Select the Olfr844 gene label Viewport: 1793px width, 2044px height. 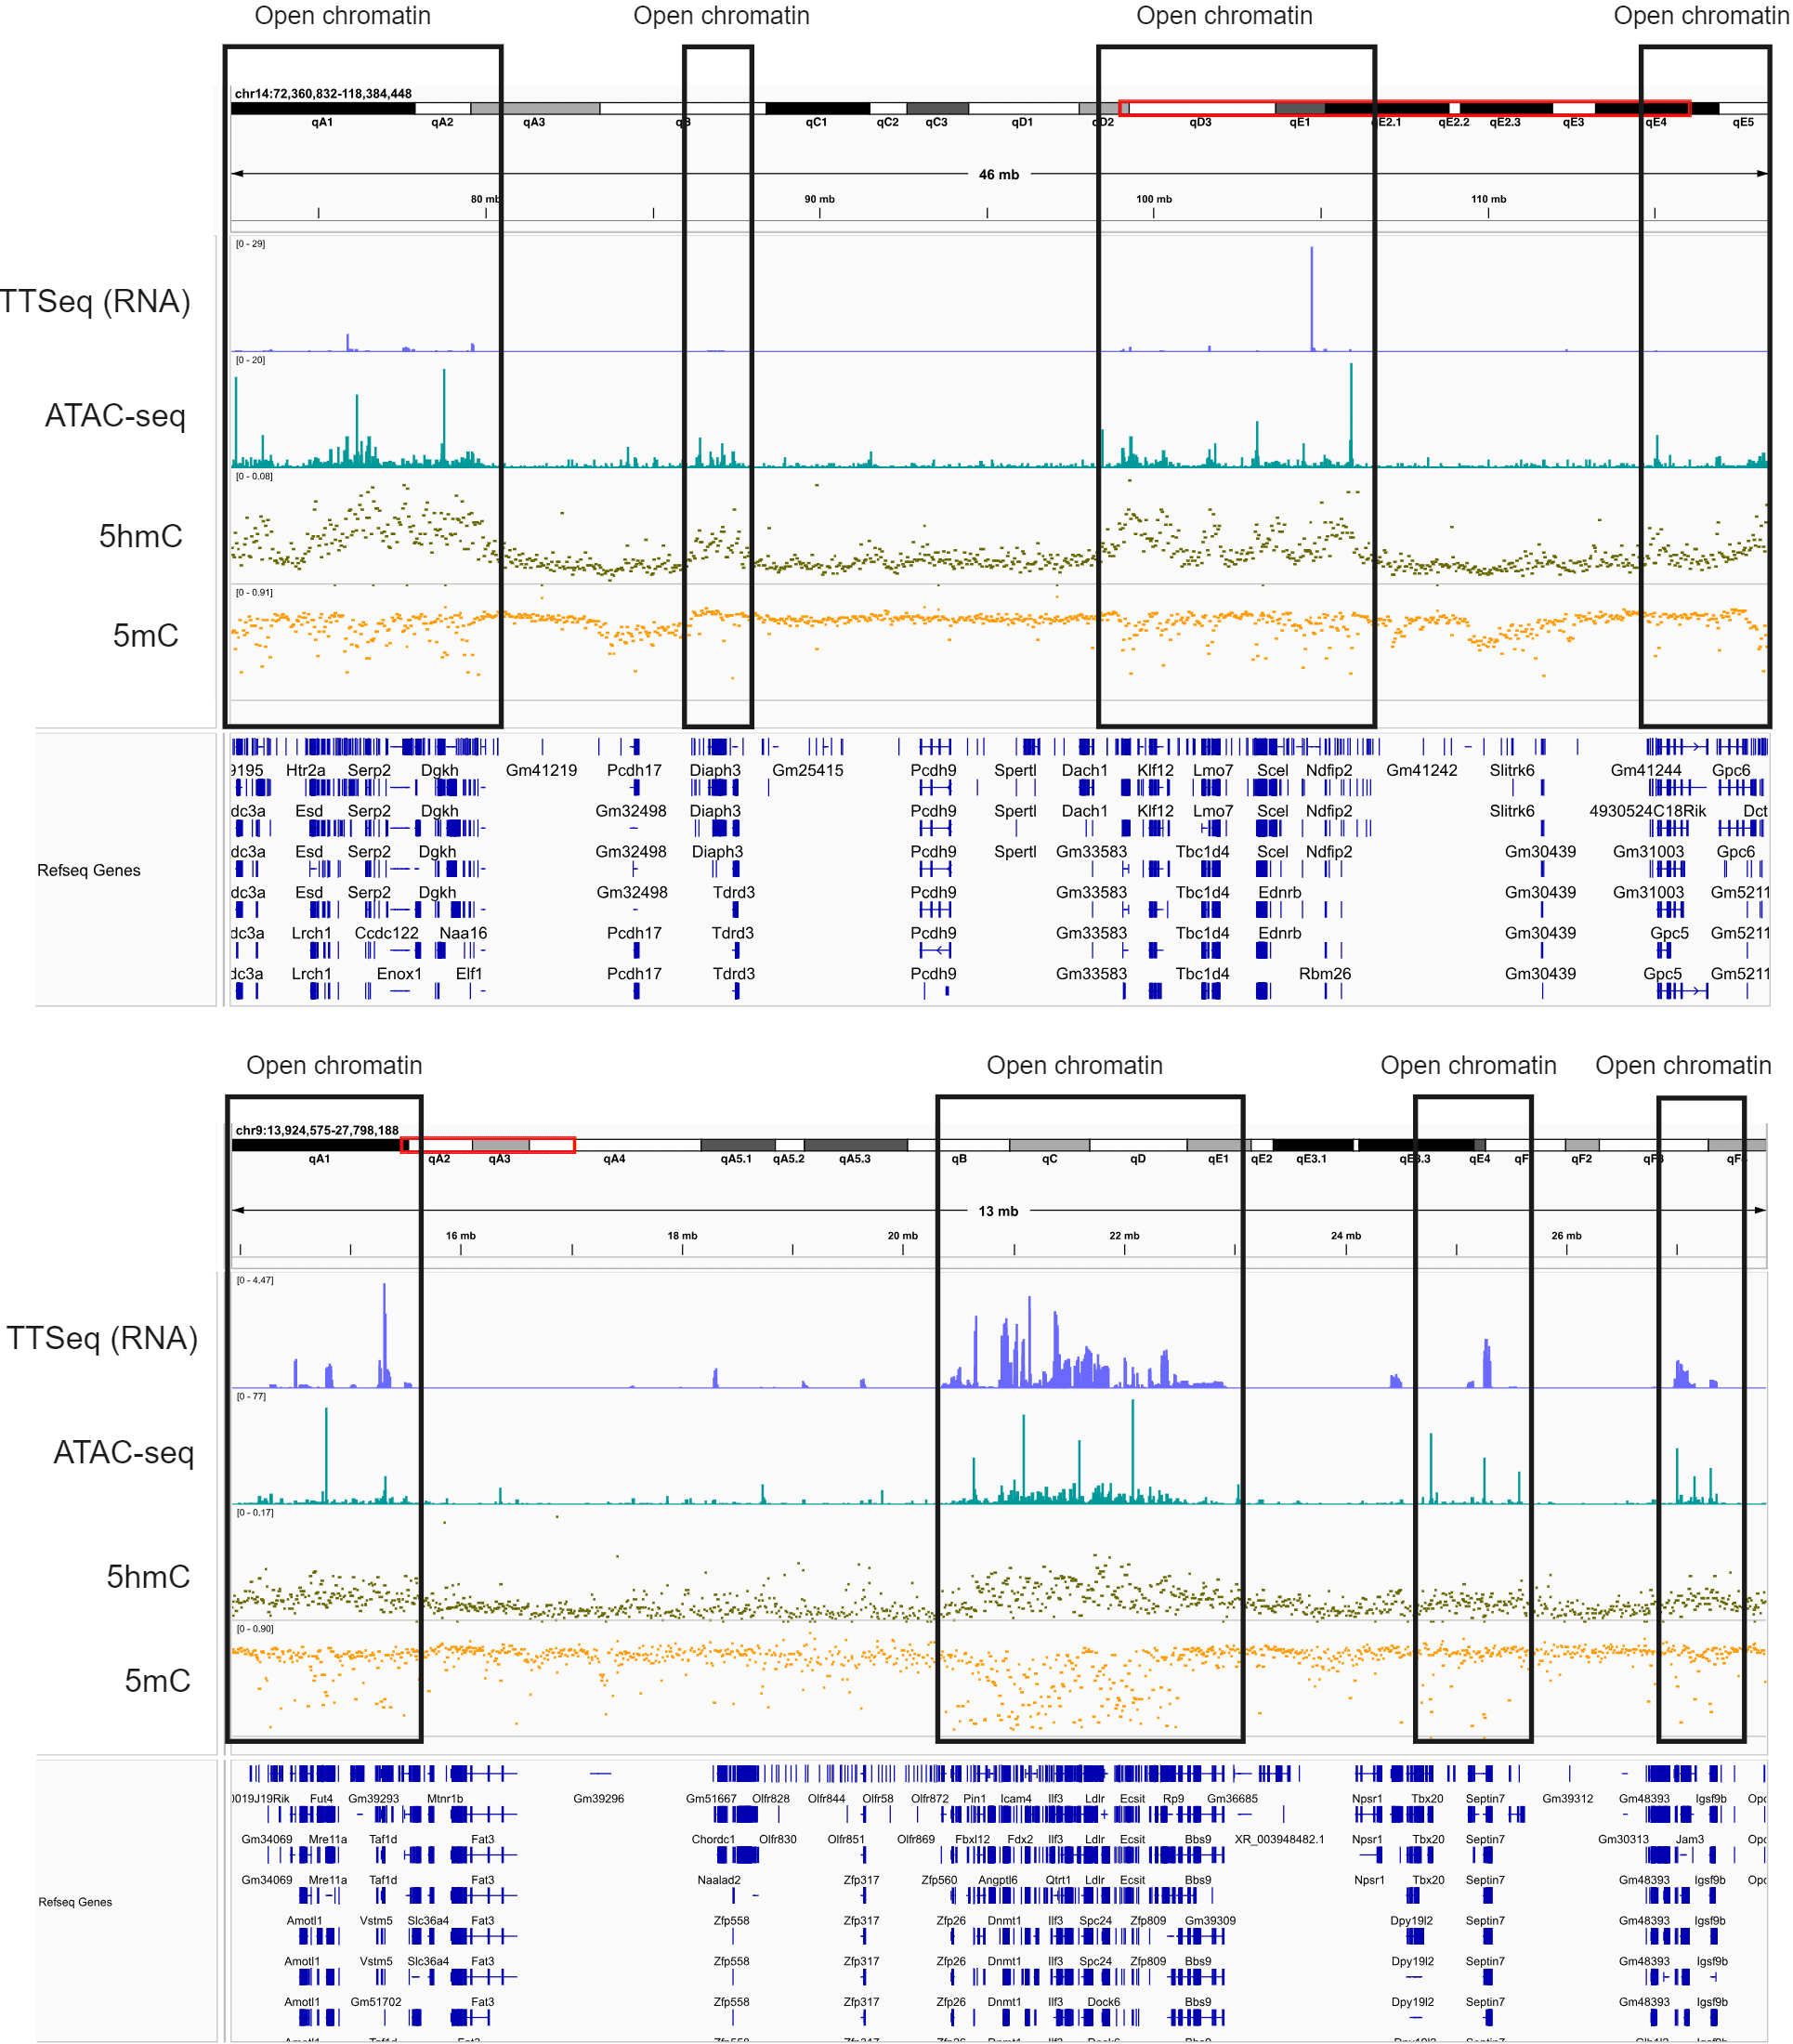click(x=826, y=1799)
